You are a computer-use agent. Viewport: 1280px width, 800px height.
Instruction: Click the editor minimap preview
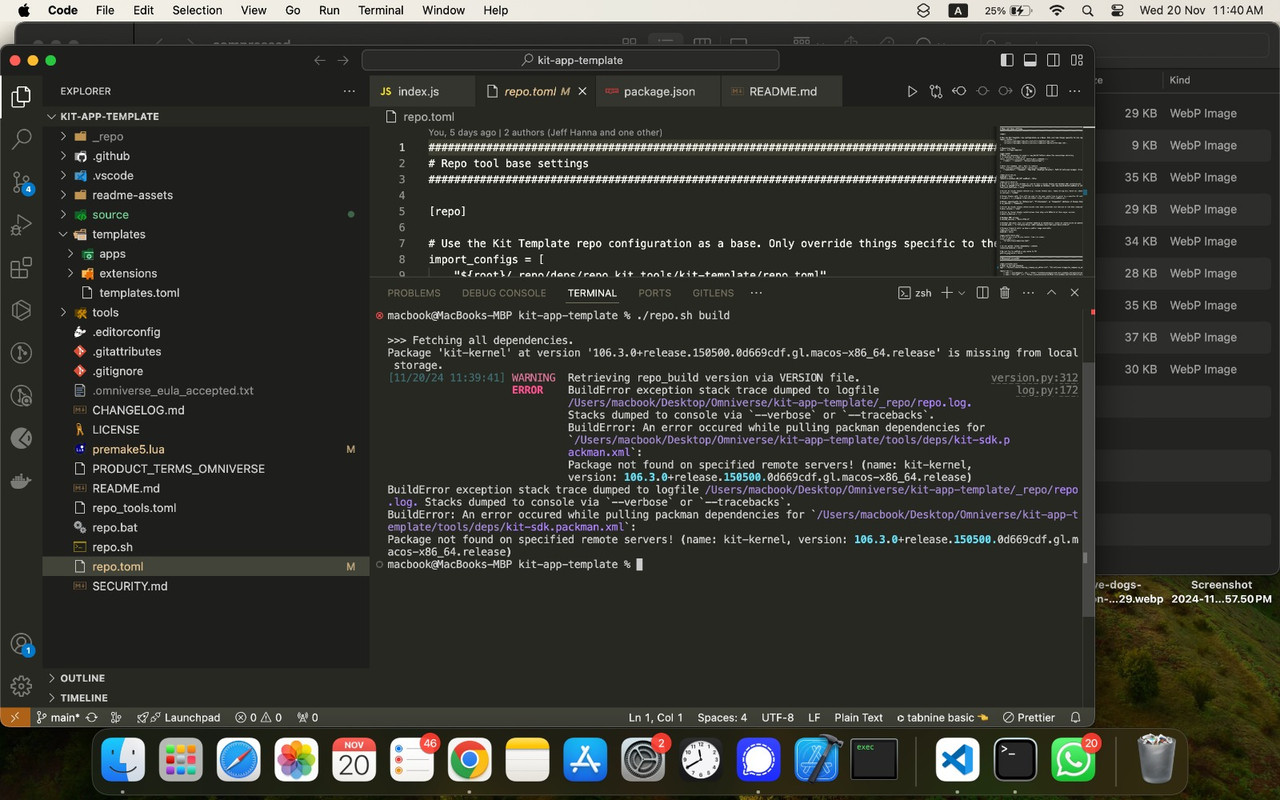[1039, 200]
